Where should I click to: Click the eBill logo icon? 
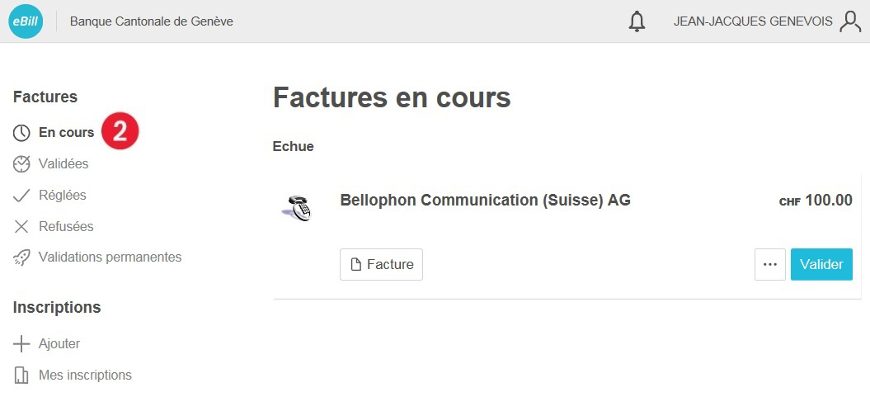click(26, 21)
